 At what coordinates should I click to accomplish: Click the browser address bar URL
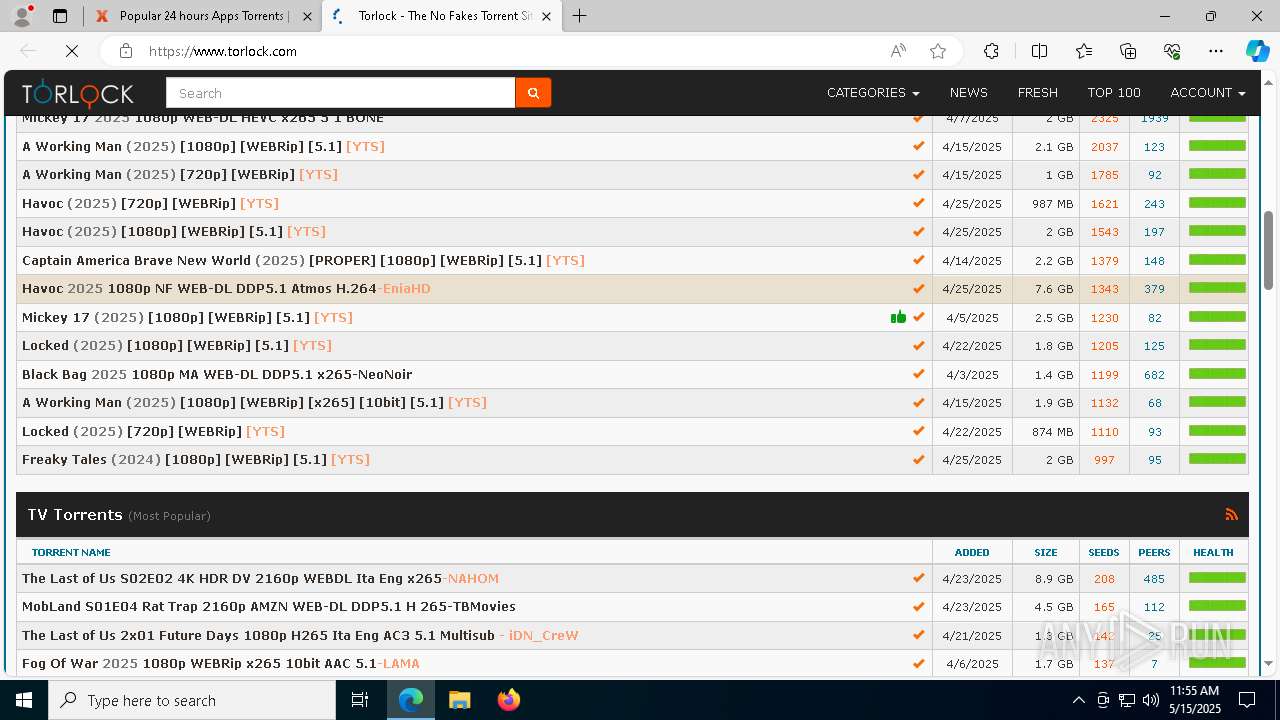coord(223,51)
